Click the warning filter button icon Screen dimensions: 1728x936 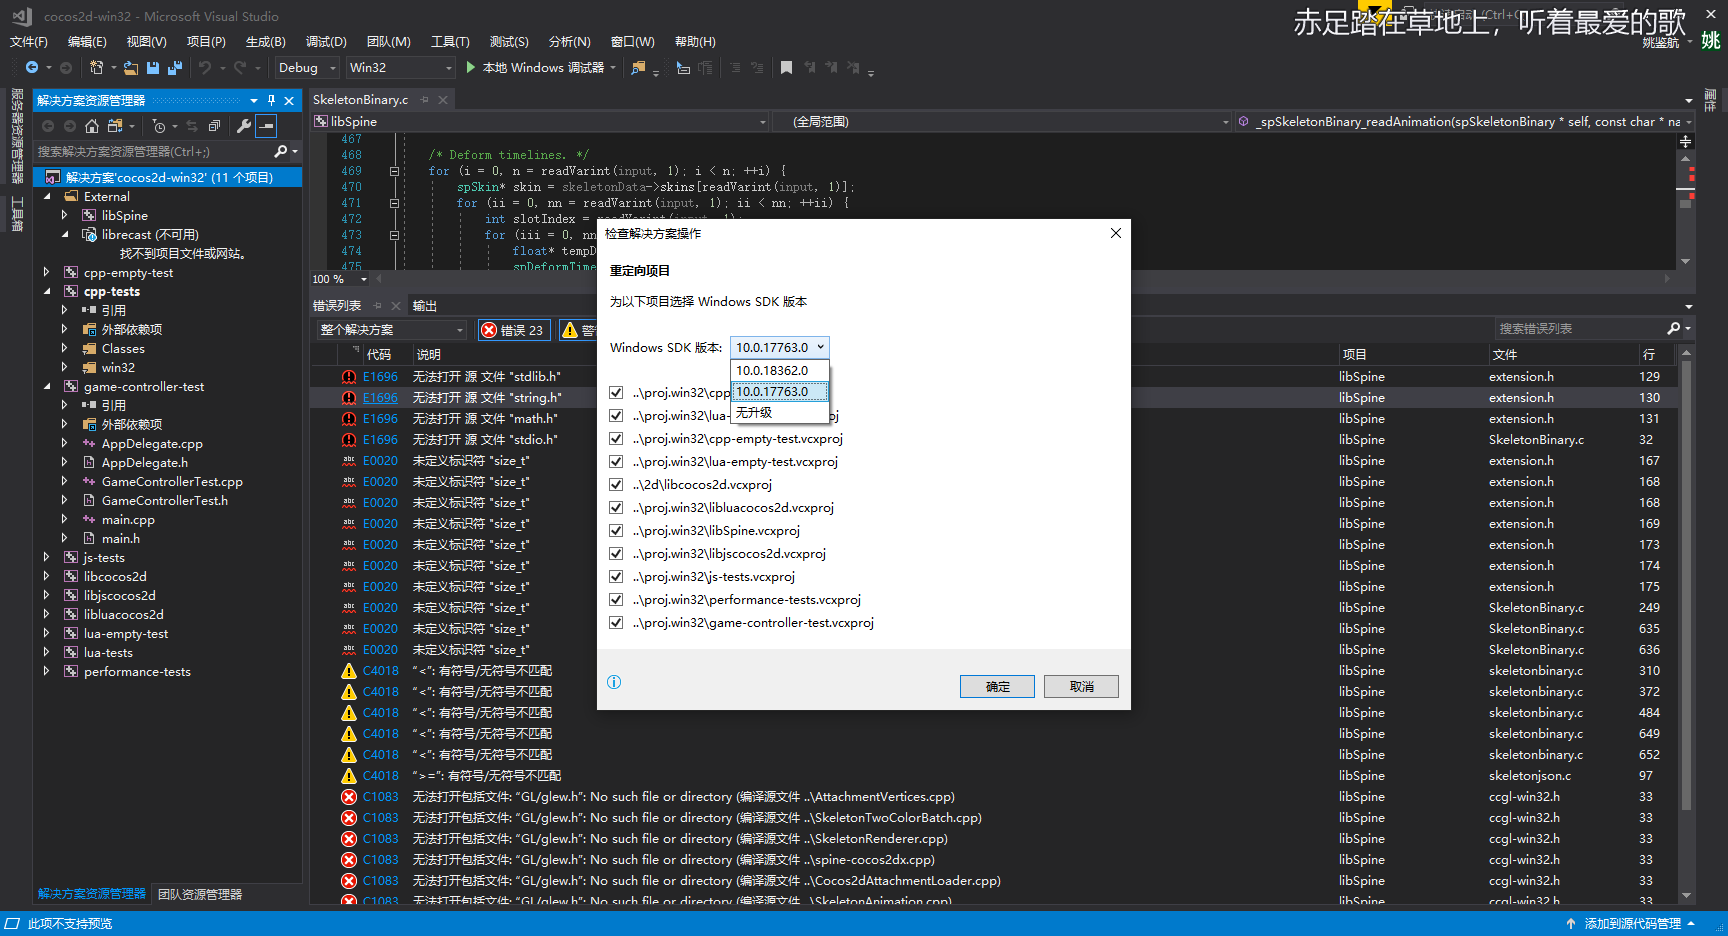[x=570, y=330]
